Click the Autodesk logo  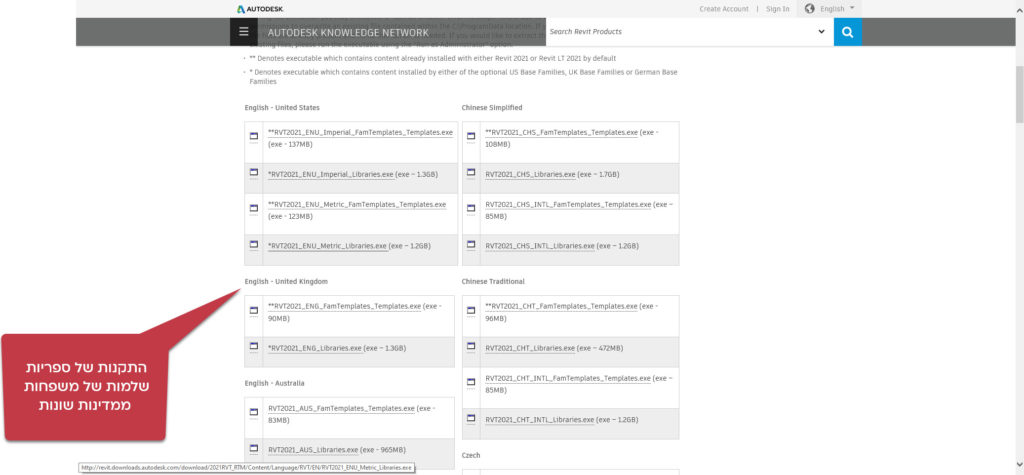(261, 9)
